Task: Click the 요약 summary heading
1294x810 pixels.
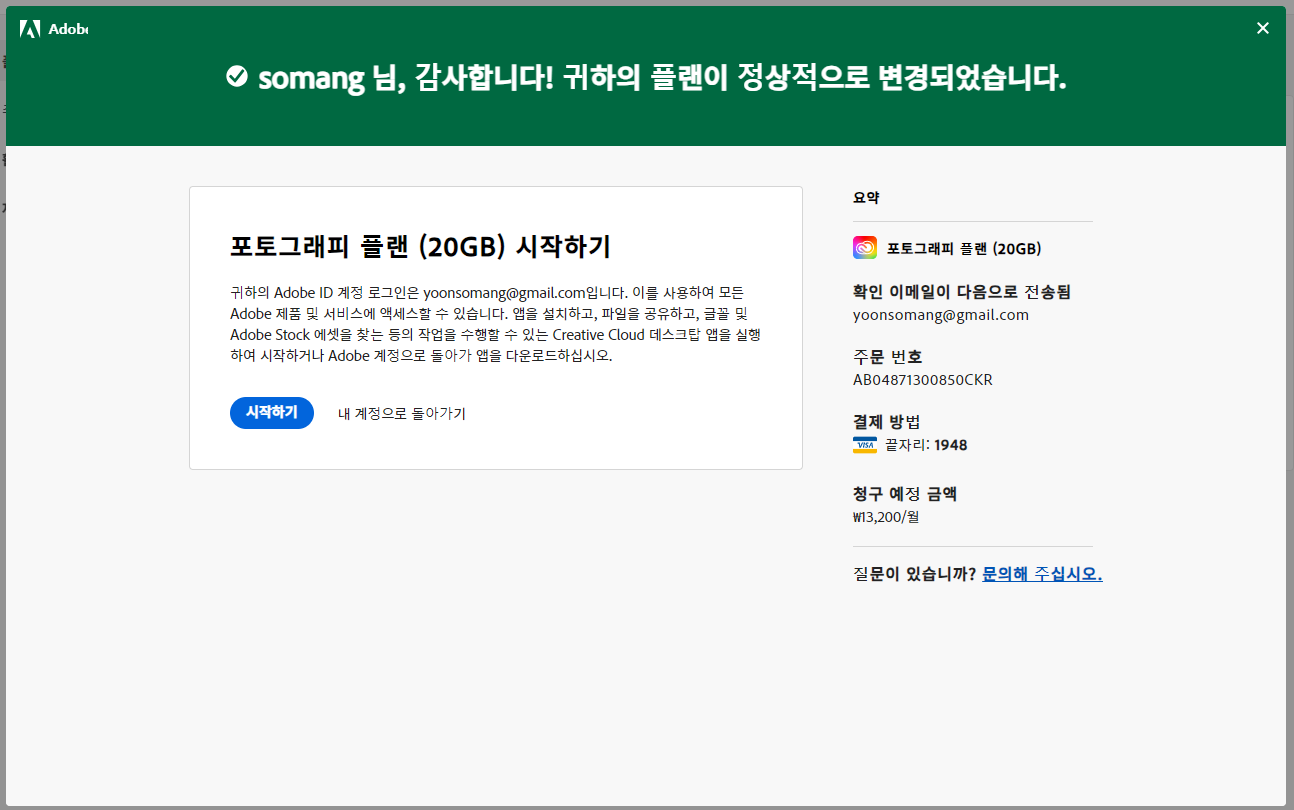Action: 866,198
